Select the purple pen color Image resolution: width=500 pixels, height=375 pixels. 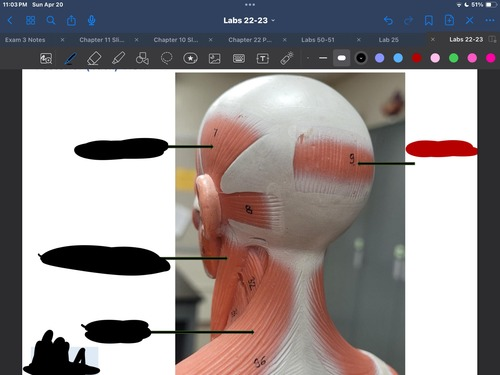click(380, 58)
